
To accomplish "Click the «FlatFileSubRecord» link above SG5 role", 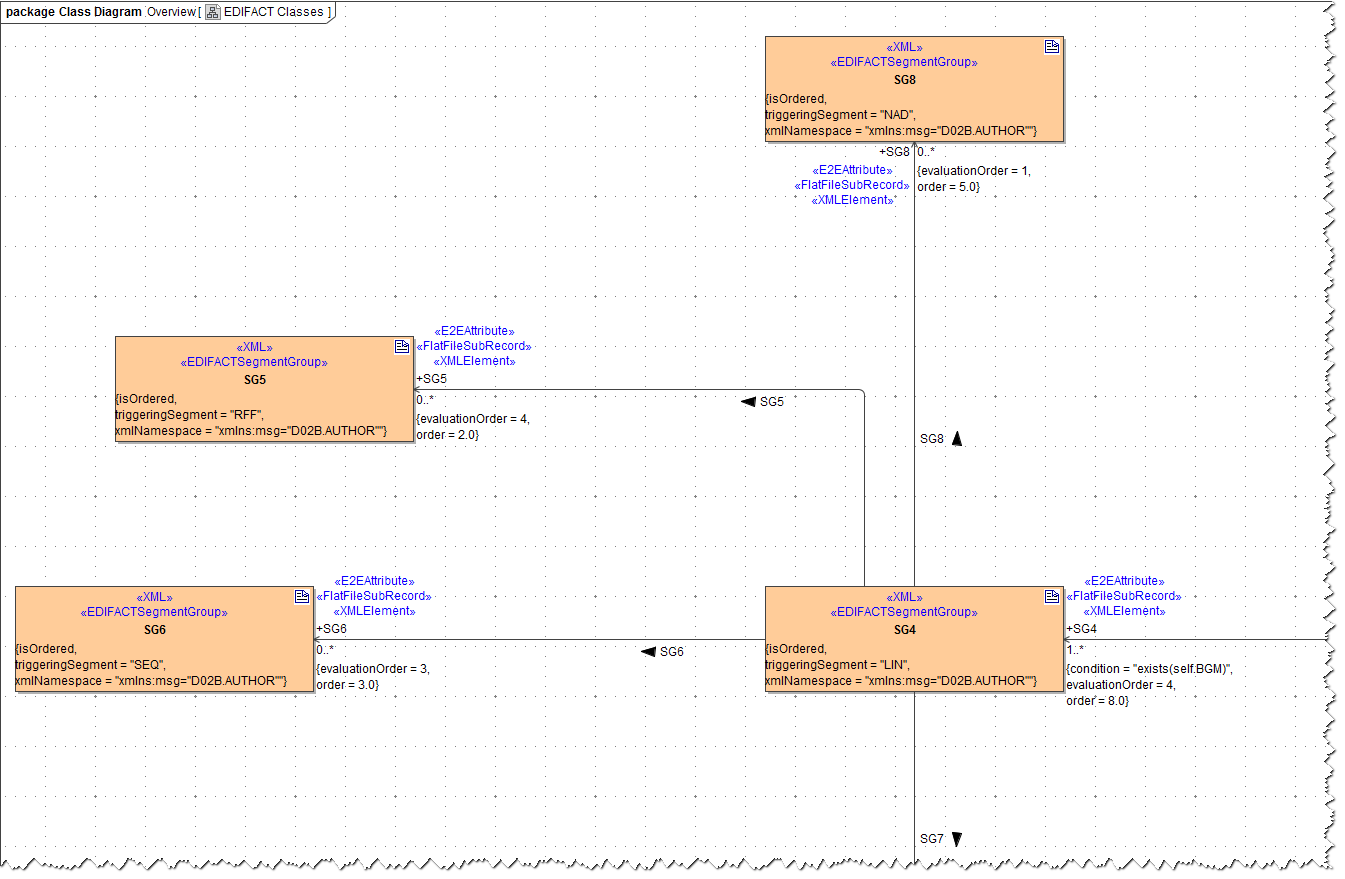I will pyautogui.click(x=474, y=345).
